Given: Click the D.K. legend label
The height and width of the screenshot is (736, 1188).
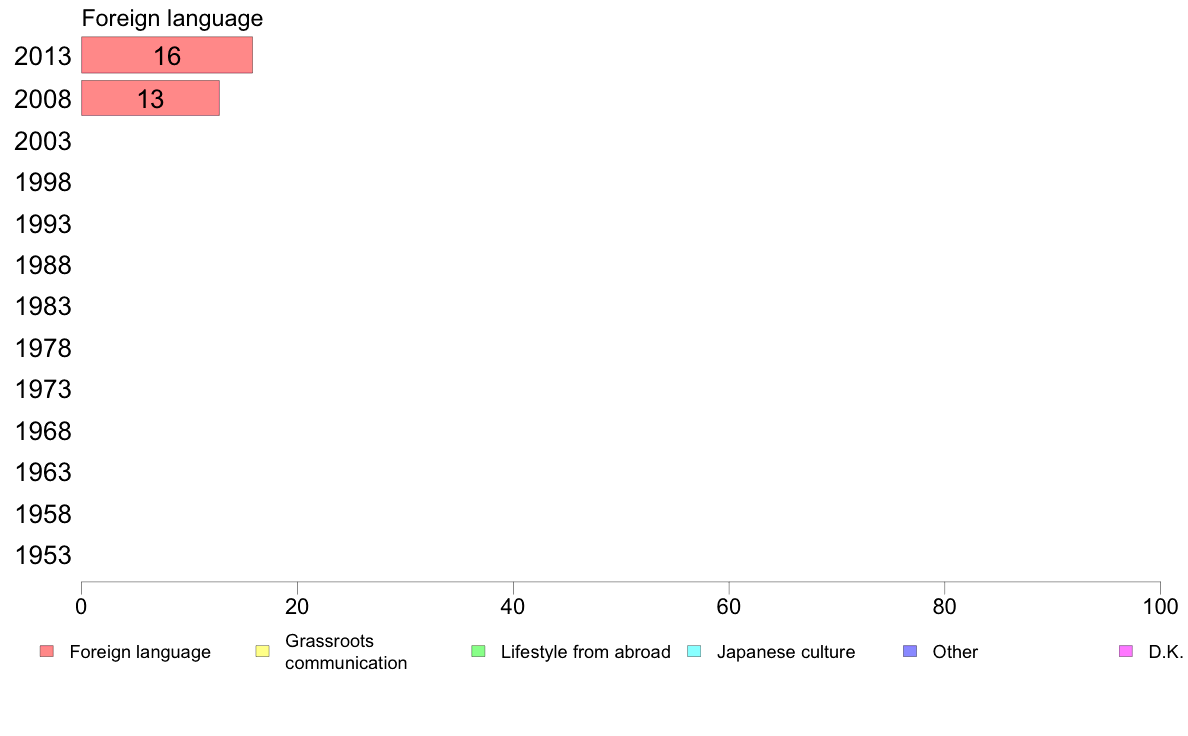Looking at the screenshot, I should 1165,652.
